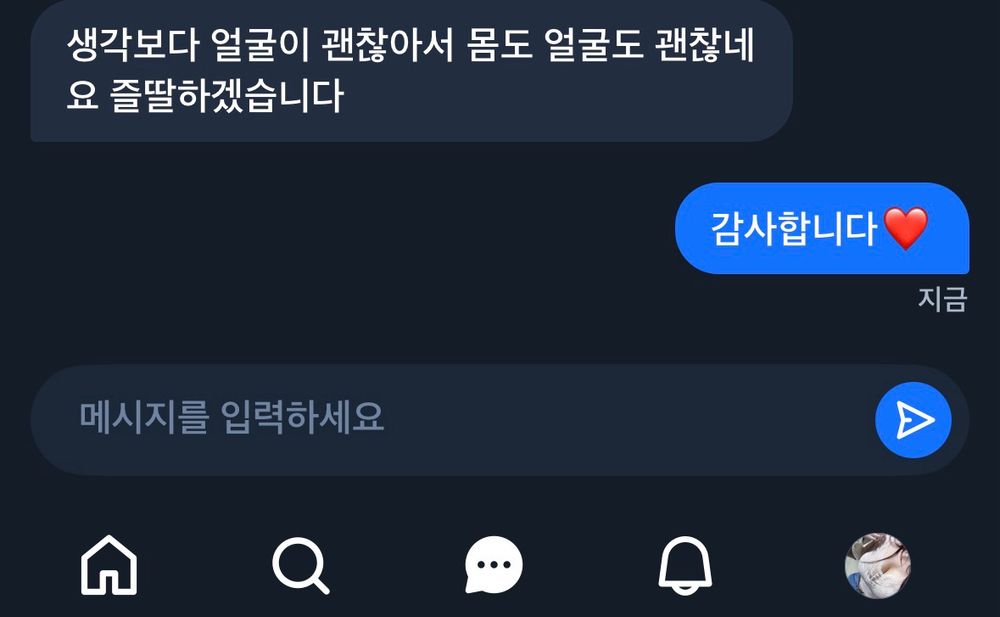The height and width of the screenshot is (617, 1000).
Task: Open profile via the avatar thumbnail
Action: click(x=878, y=565)
